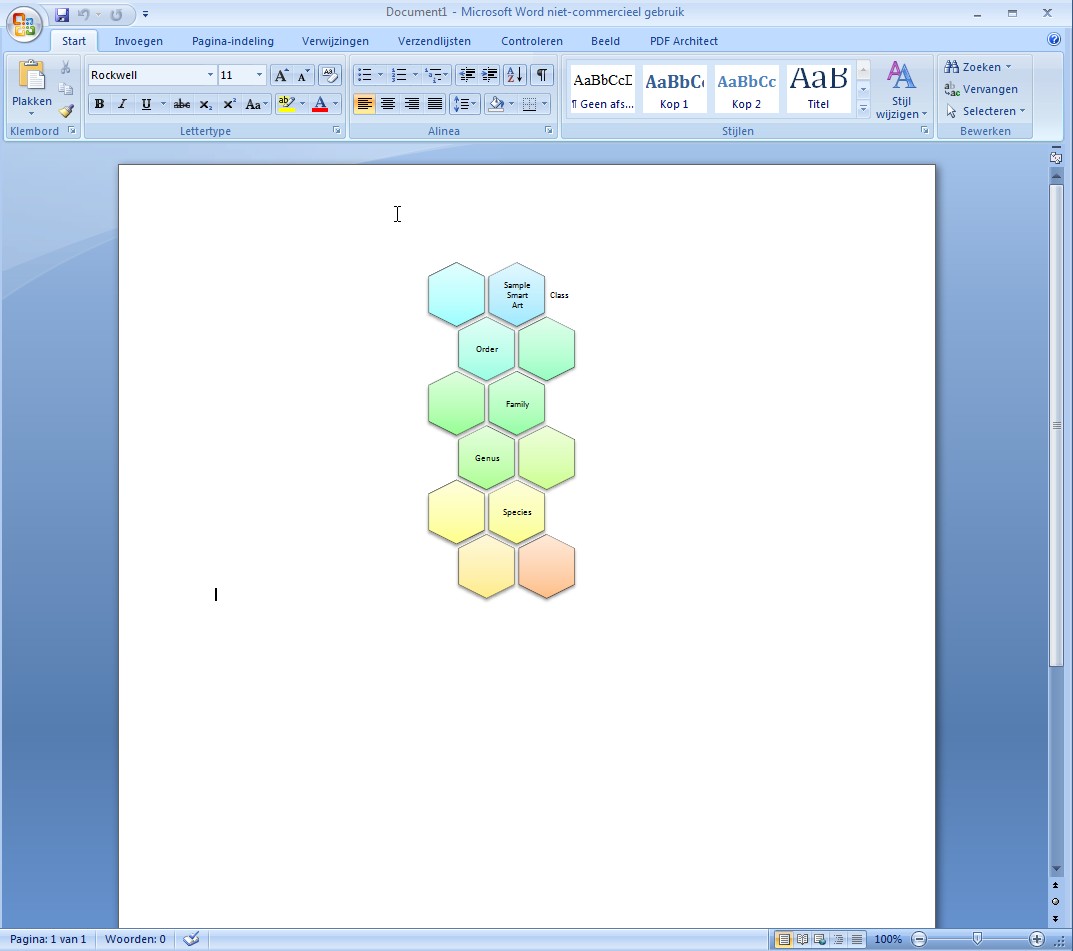Toggle show paragraph marks
The height and width of the screenshot is (951, 1073).
(541, 75)
